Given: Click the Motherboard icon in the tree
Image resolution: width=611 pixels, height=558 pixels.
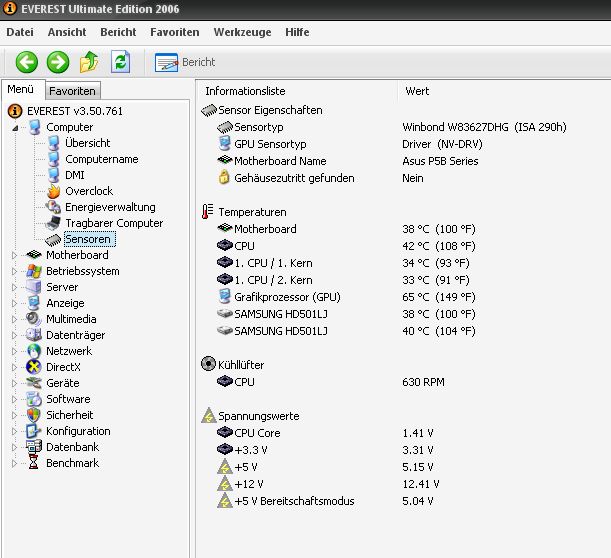Looking at the screenshot, I should [x=34, y=255].
